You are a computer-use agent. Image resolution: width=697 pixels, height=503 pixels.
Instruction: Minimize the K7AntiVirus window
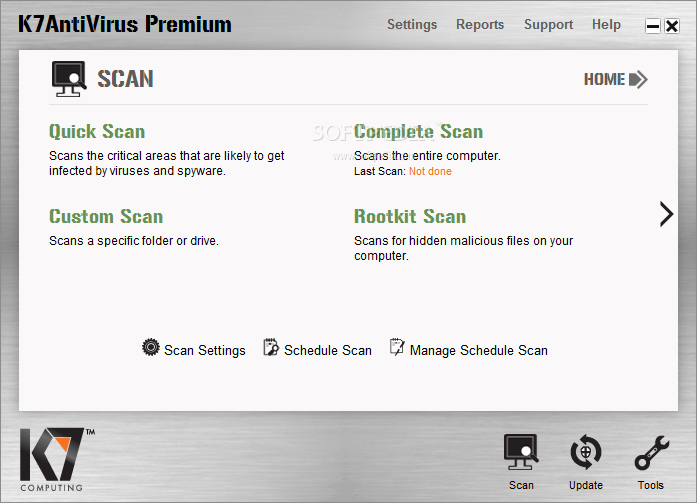[x=653, y=26]
